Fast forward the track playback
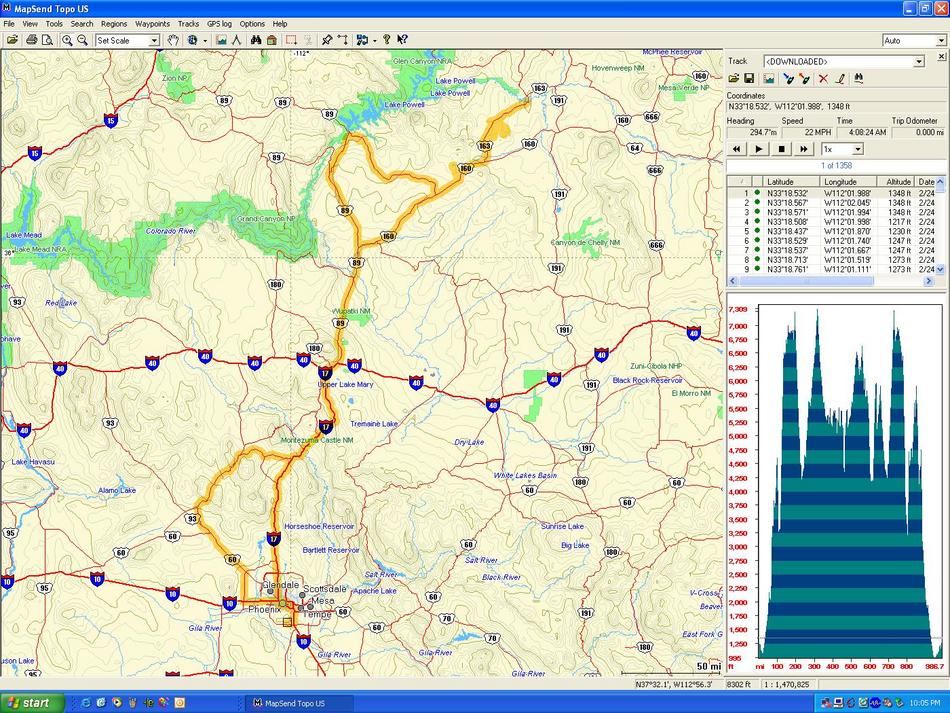 click(803, 149)
